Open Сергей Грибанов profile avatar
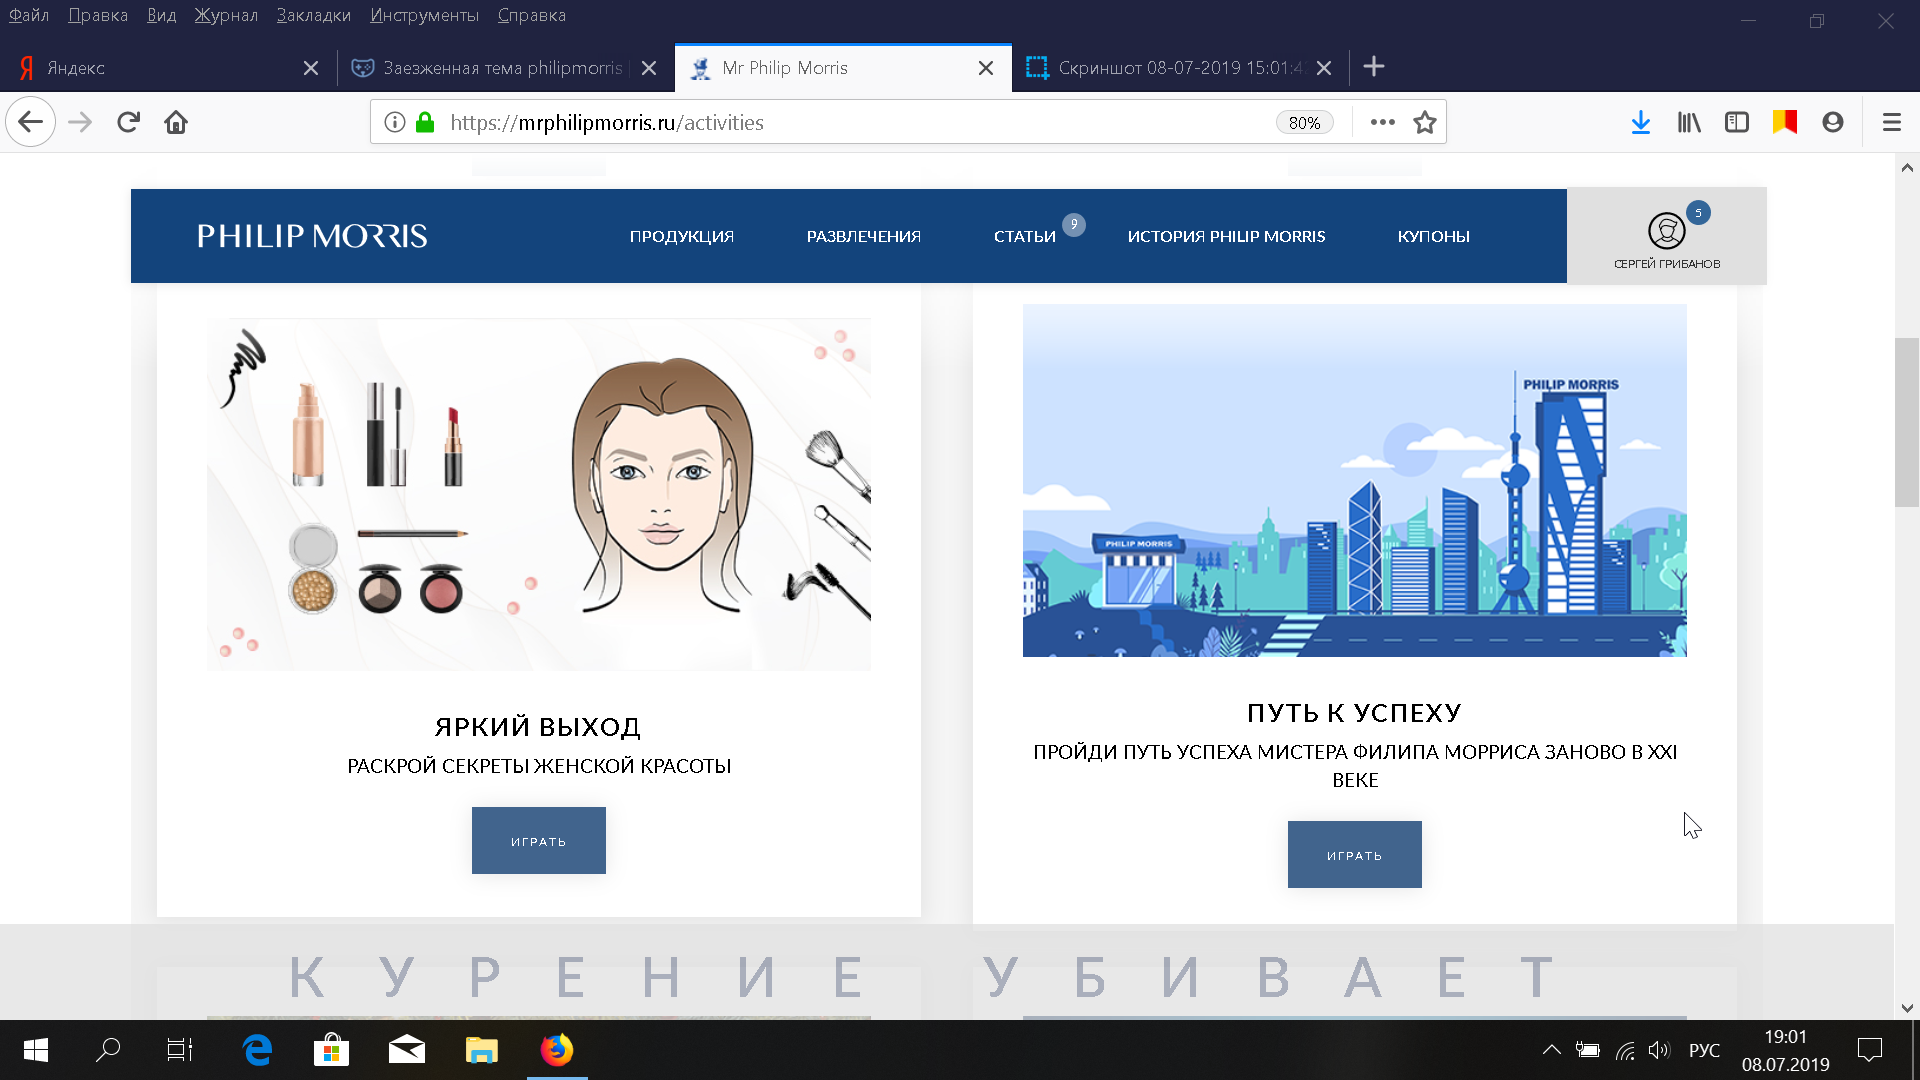Screen dimensions: 1920x1080 point(1667,231)
